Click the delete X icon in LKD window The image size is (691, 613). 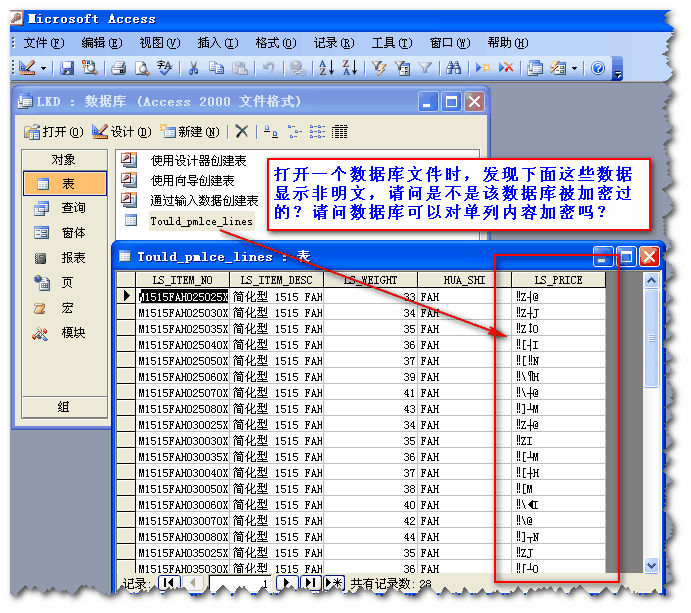pos(241,131)
